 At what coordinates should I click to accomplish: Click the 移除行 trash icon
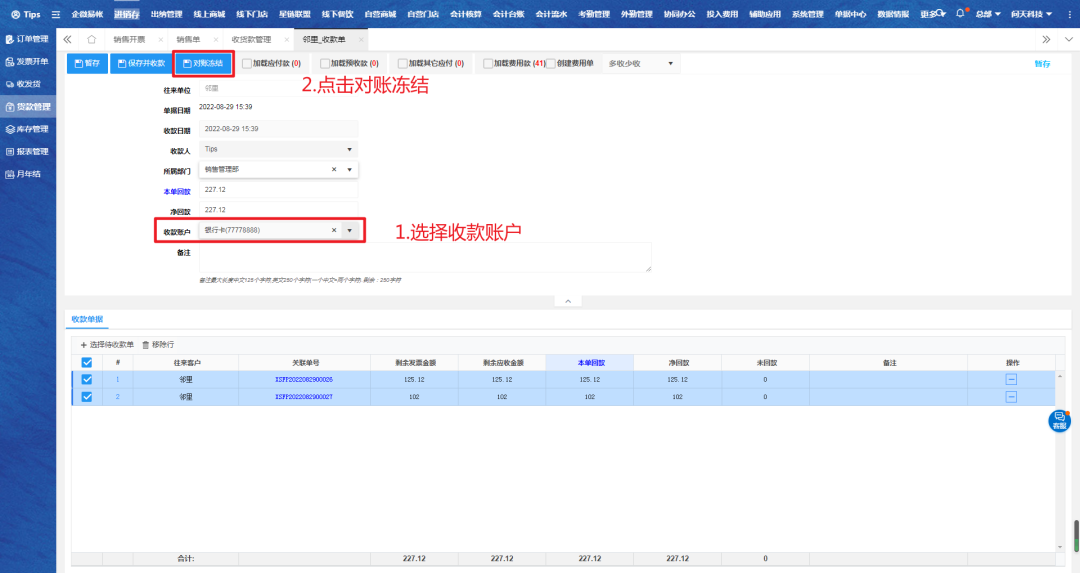(x=146, y=344)
